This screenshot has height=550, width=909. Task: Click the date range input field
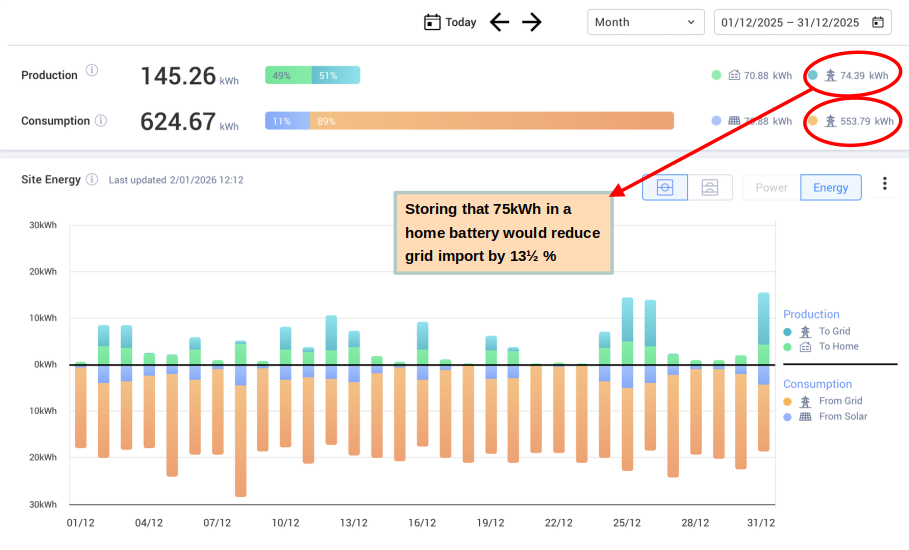(x=790, y=22)
